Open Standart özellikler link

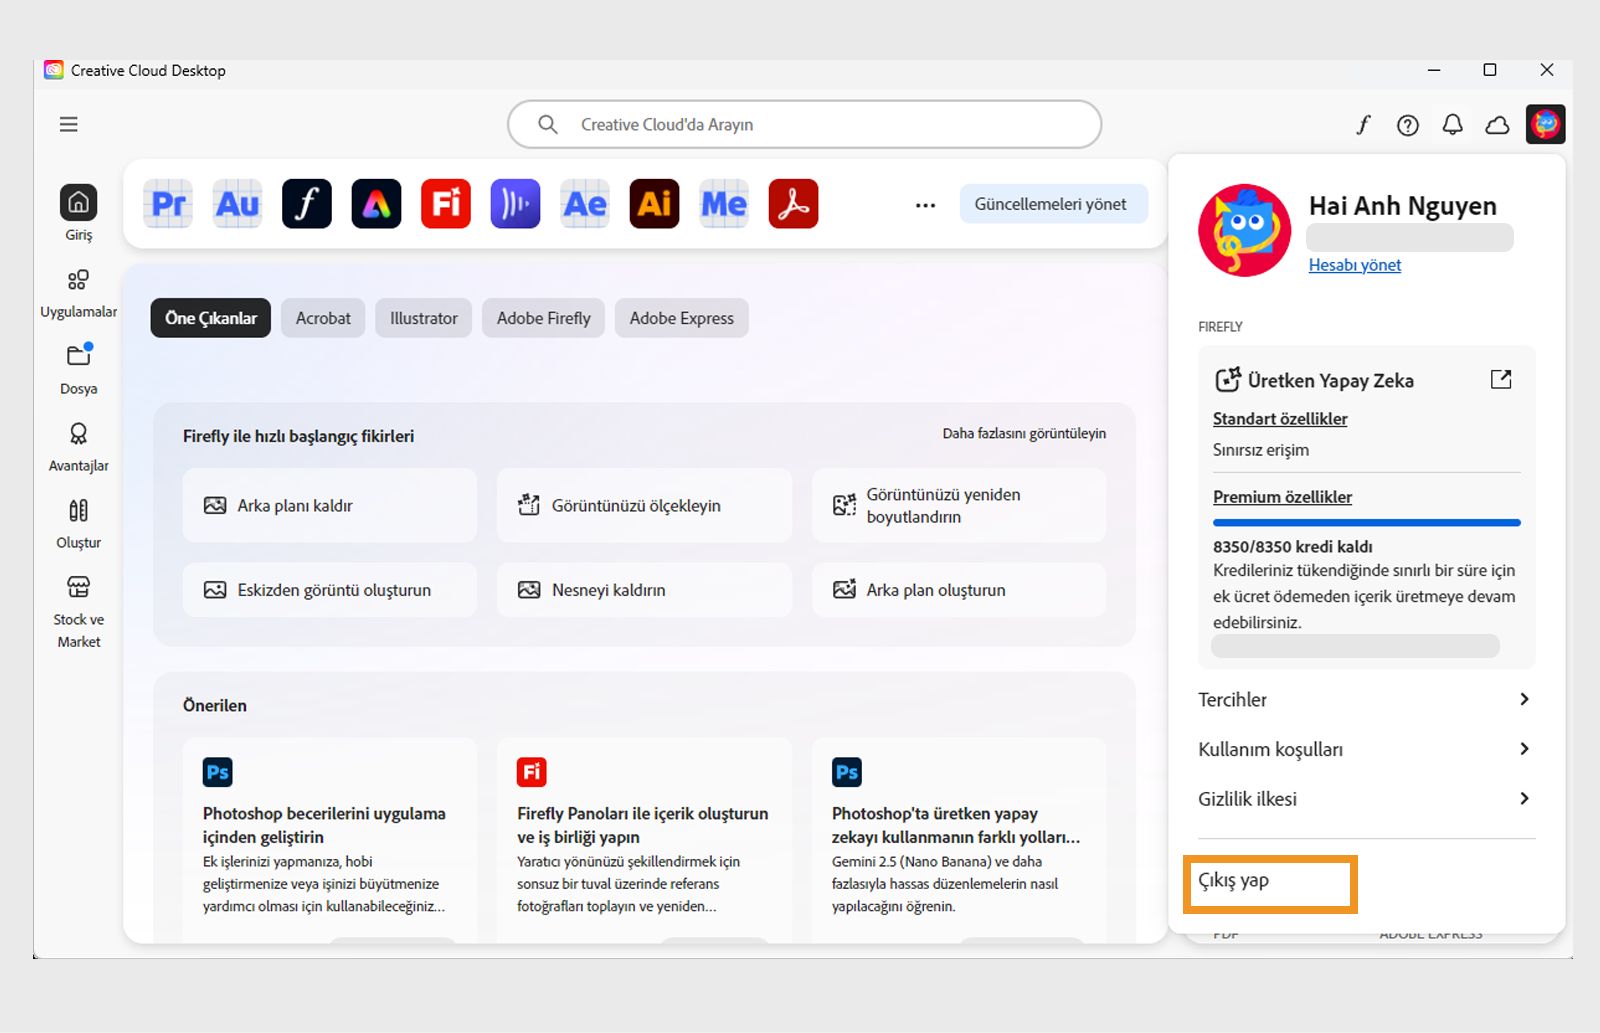point(1280,419)
